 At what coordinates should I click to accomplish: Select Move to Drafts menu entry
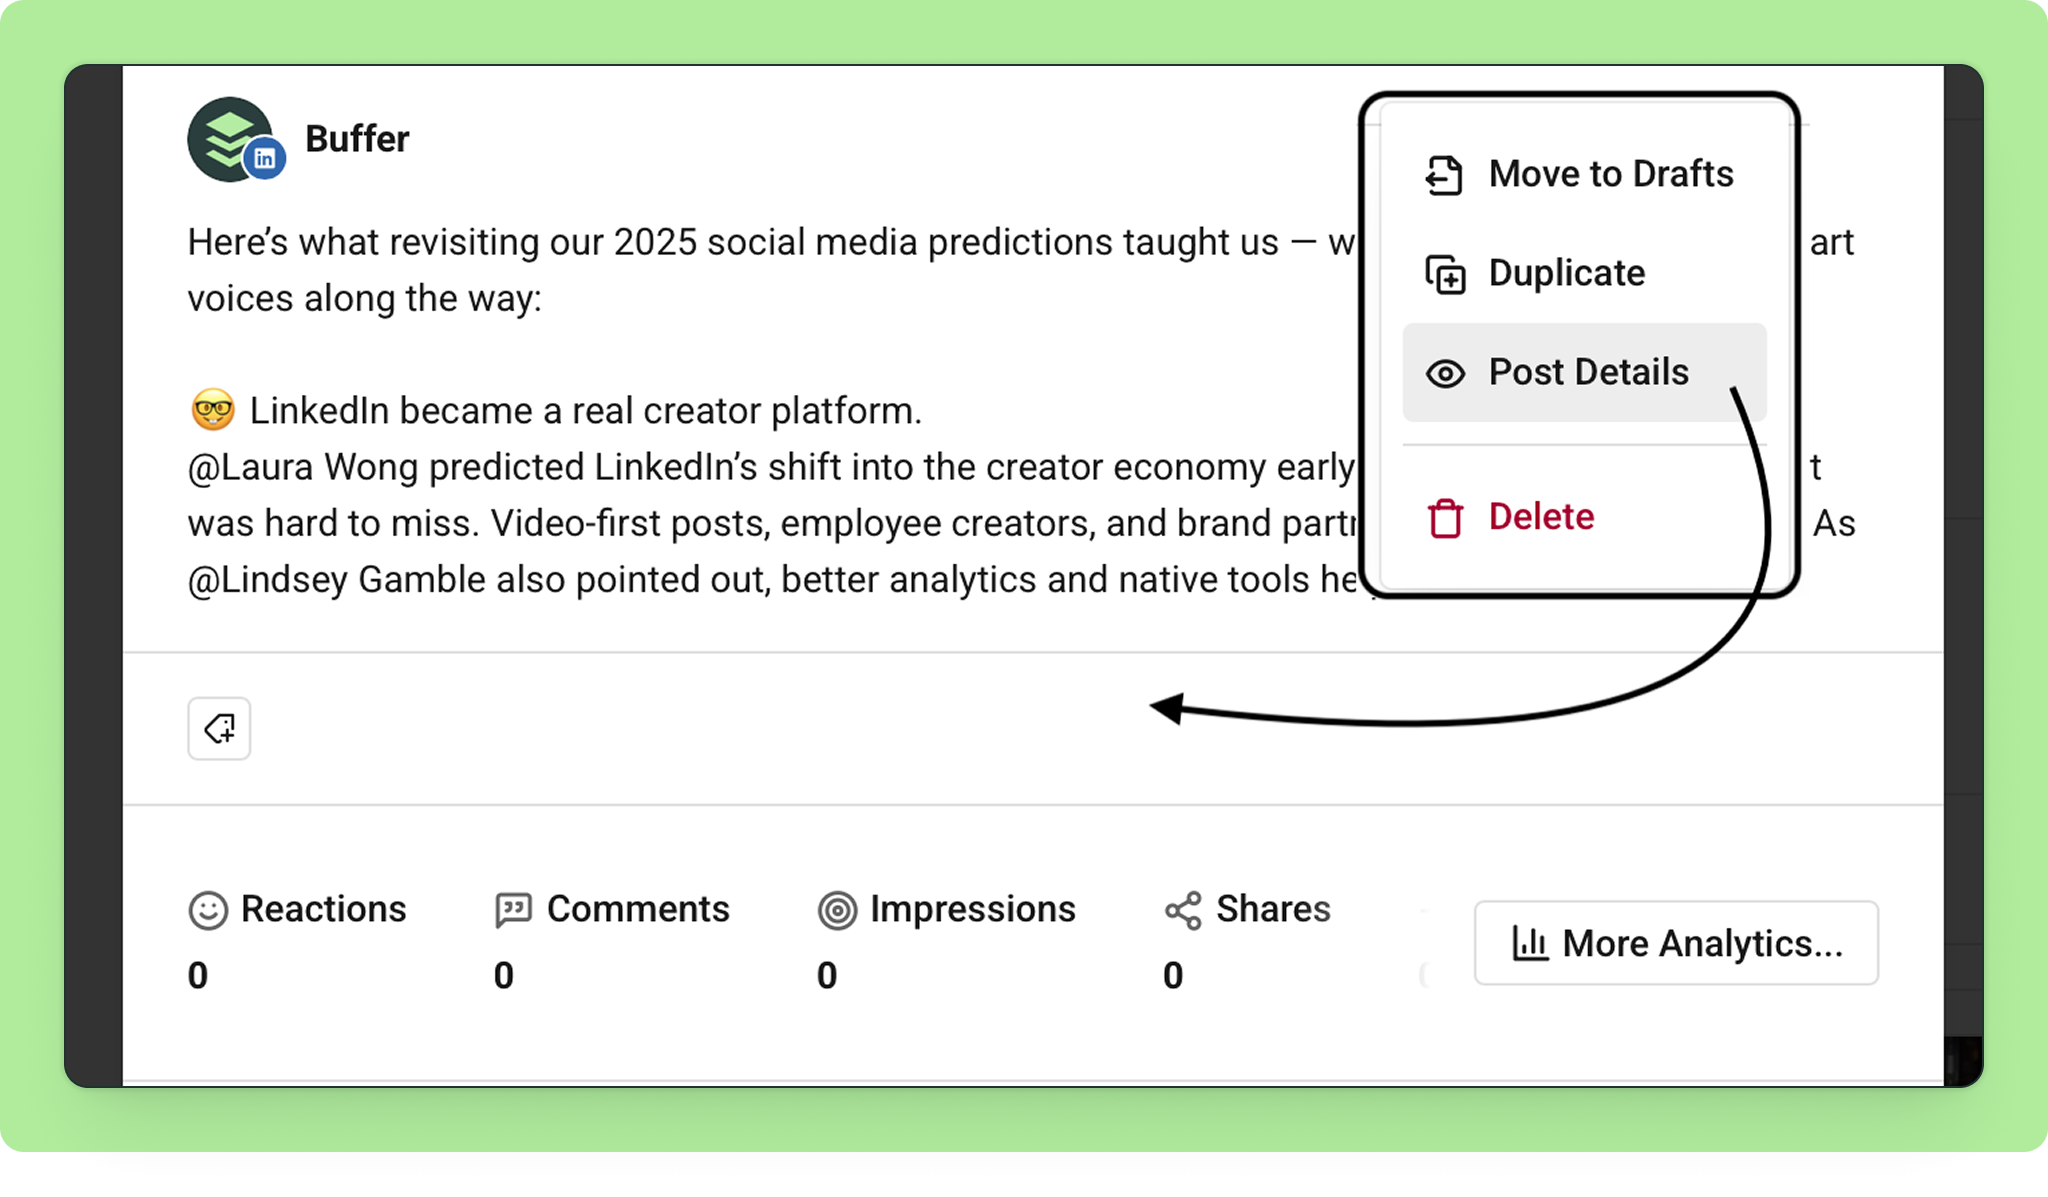coord(1584,174)
